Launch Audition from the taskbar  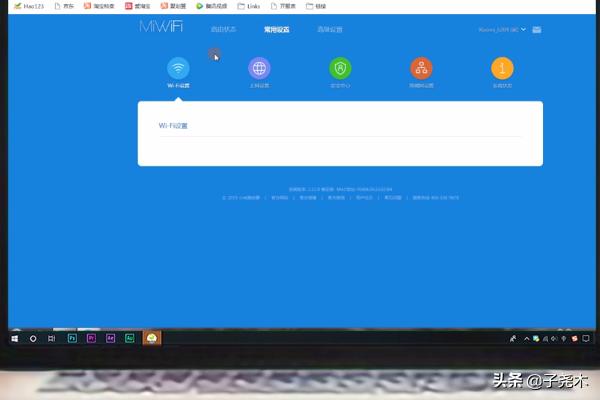[x=129, y=338]
